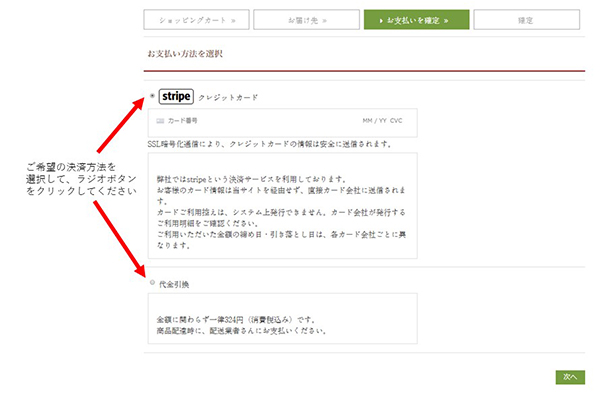Open the お支払いを確定 step
The width and height of the screenshot is (600, 394).
pos(416,20)
